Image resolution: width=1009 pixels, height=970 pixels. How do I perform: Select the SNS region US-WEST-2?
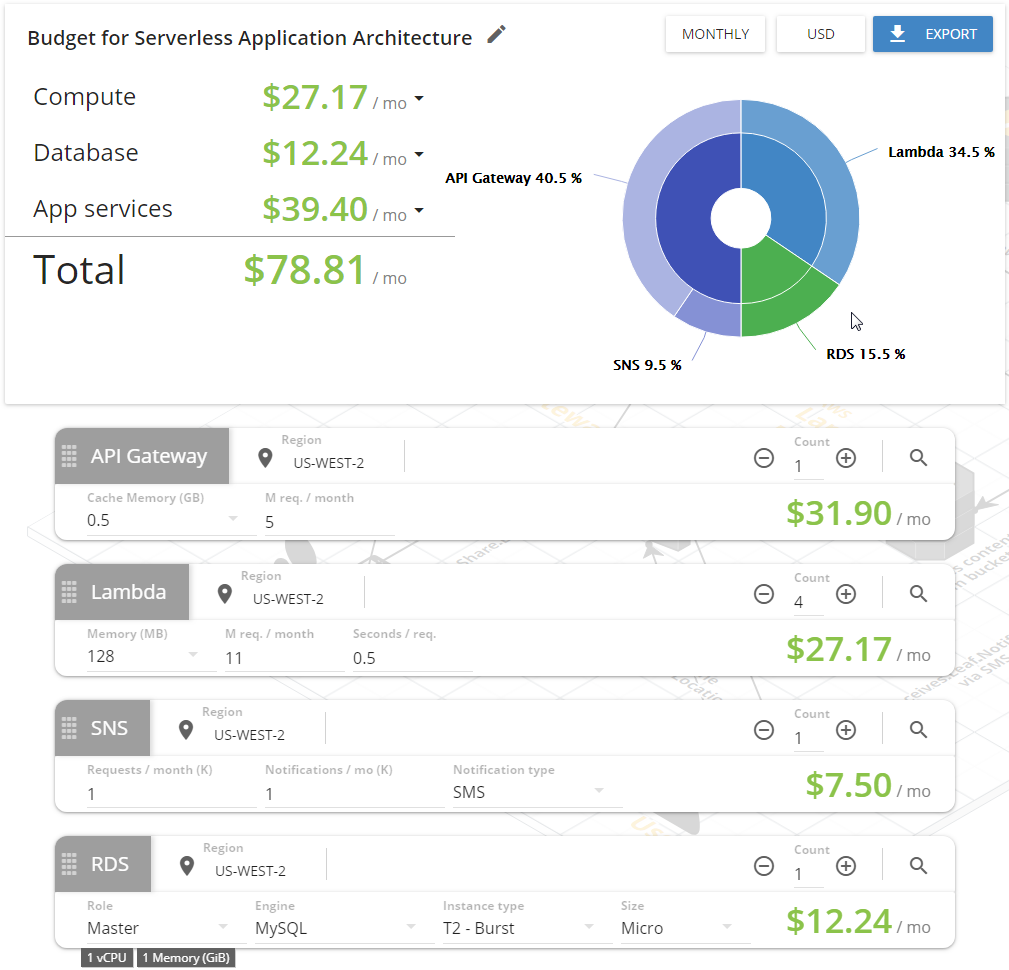(x=250, y=735)
